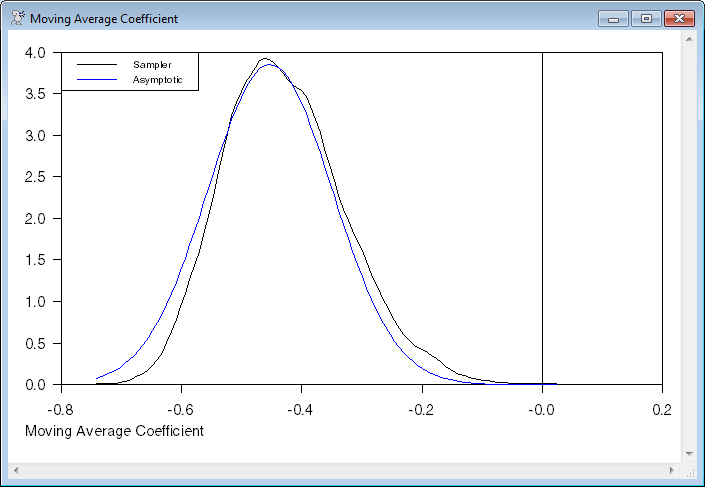Click the horizontal scrollbar right arrow
The image size is (705, 487).
click(672, 469)
